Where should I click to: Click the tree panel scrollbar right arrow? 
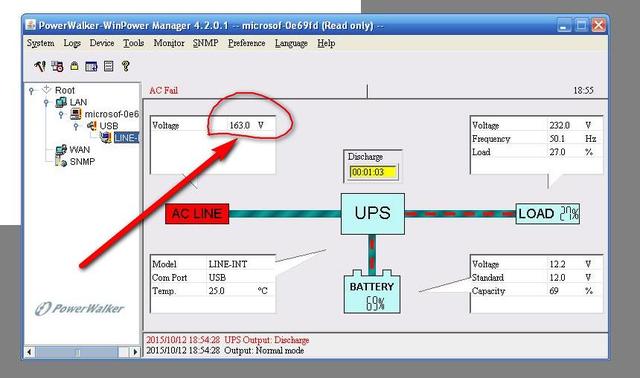pos(135,351)
